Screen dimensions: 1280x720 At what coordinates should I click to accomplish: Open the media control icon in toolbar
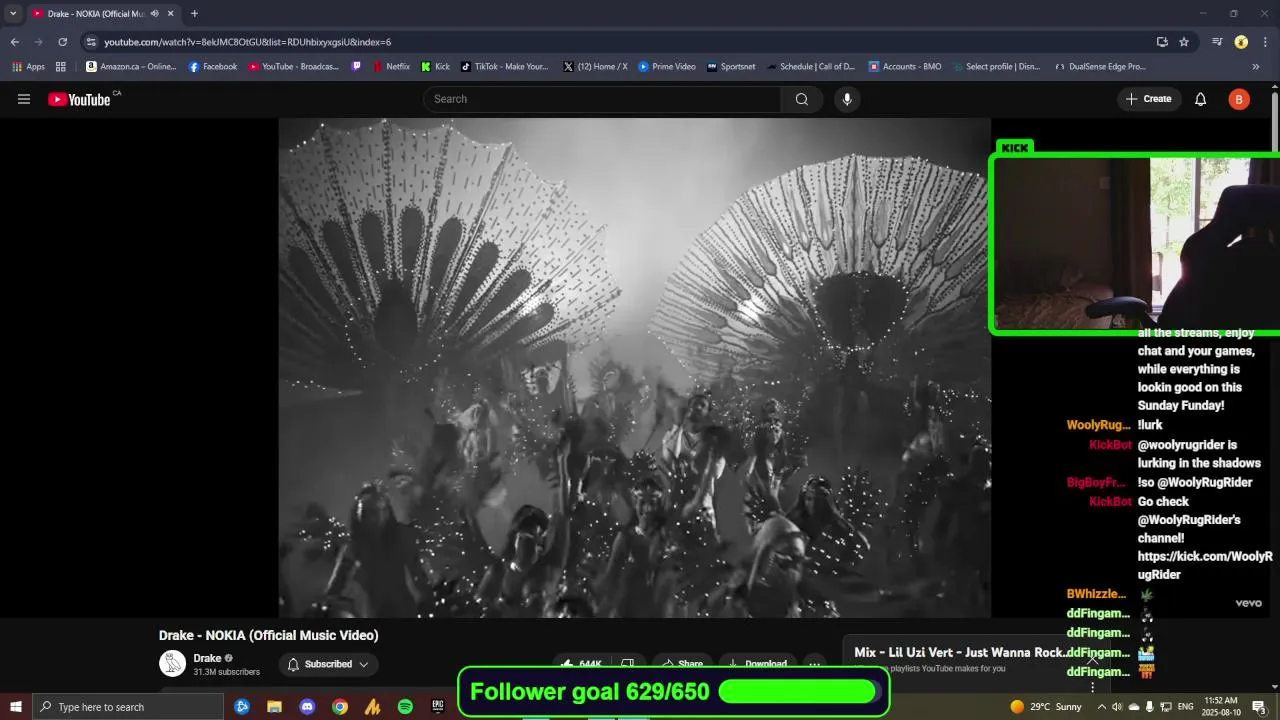coord(1217,42)
